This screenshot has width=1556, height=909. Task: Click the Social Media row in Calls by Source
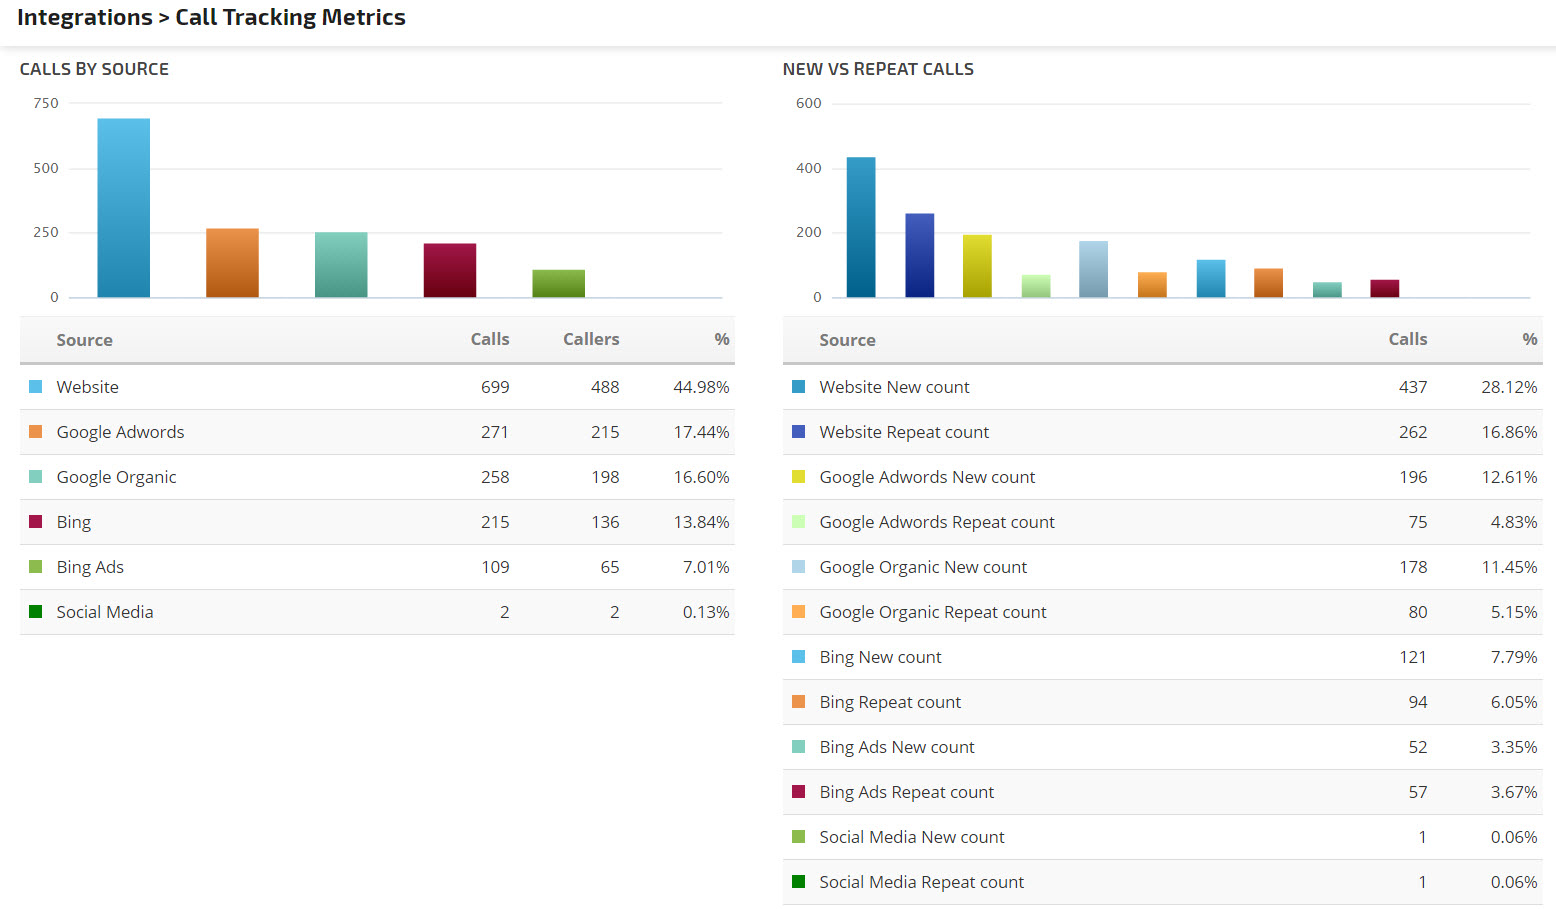click(105, 612)
